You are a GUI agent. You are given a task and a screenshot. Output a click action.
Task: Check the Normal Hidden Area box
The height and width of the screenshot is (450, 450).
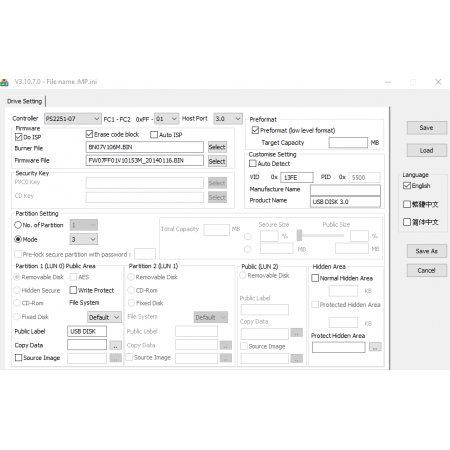point(315,278)
